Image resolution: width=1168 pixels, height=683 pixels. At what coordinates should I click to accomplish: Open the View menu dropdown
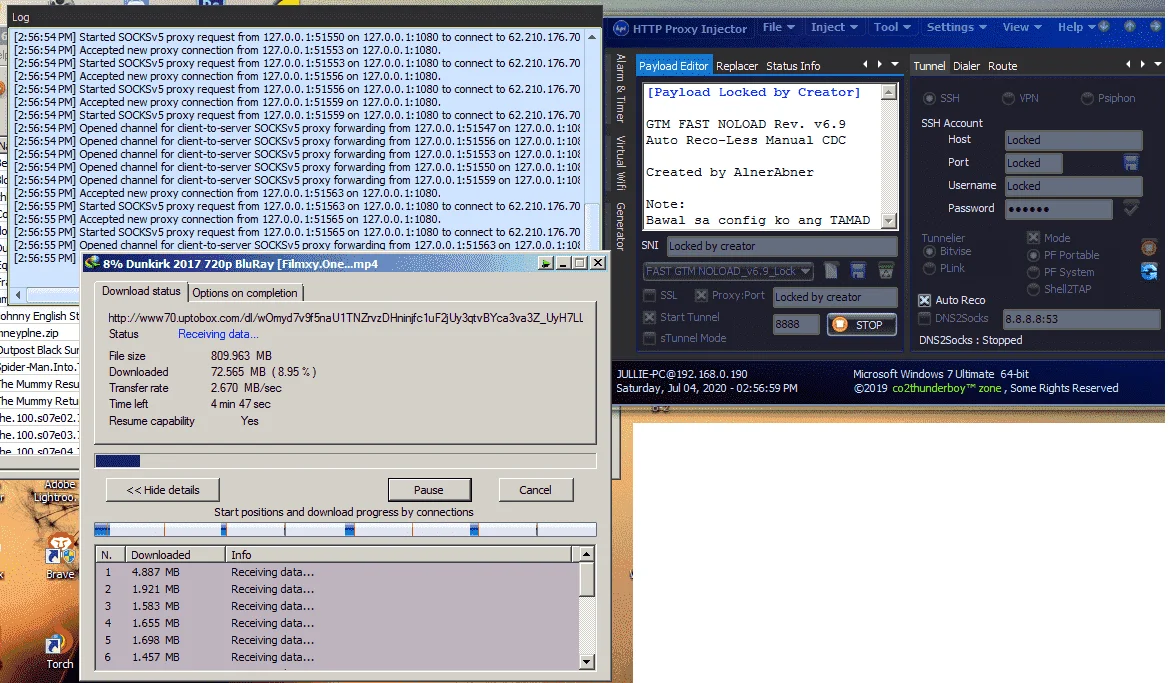[1022, 27]
